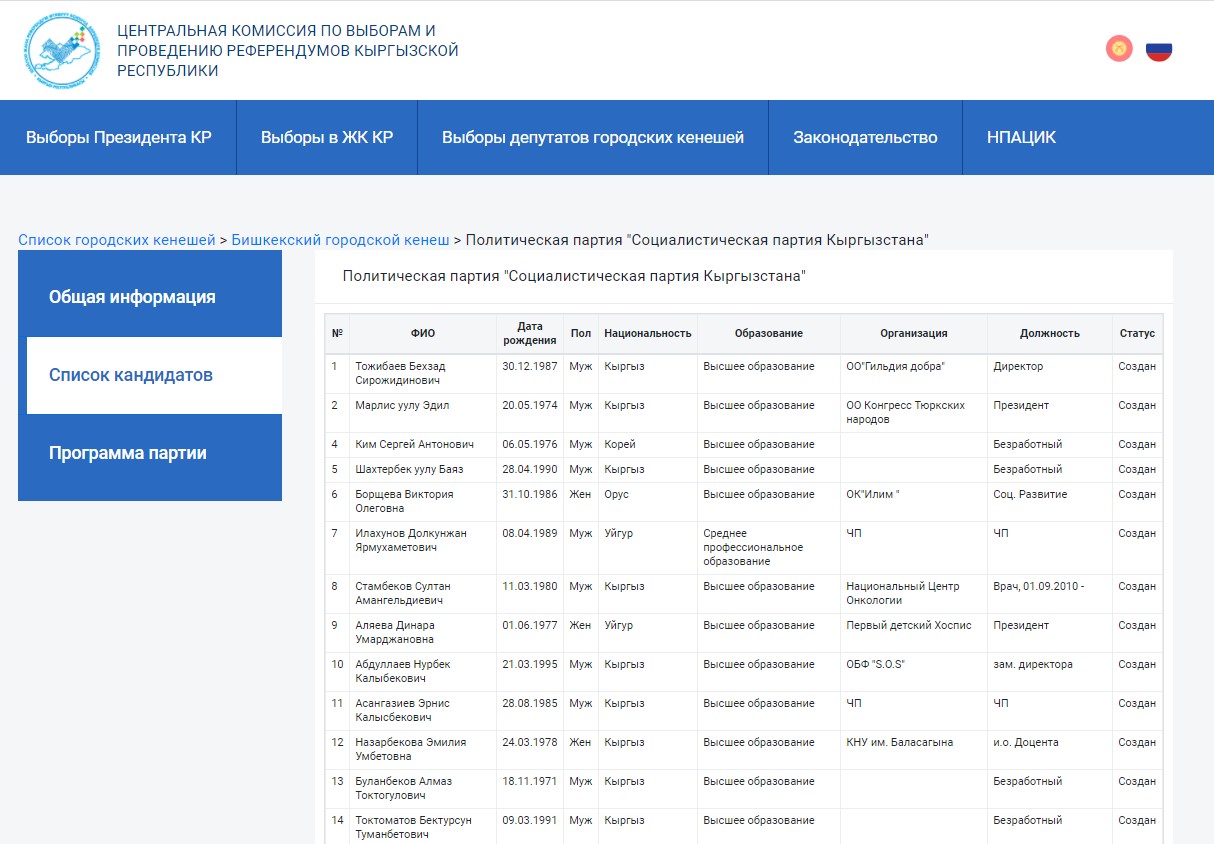Click the ФИО column header
The height and width of the screenshot is (844, 1214).
click(x=423, y=333)
